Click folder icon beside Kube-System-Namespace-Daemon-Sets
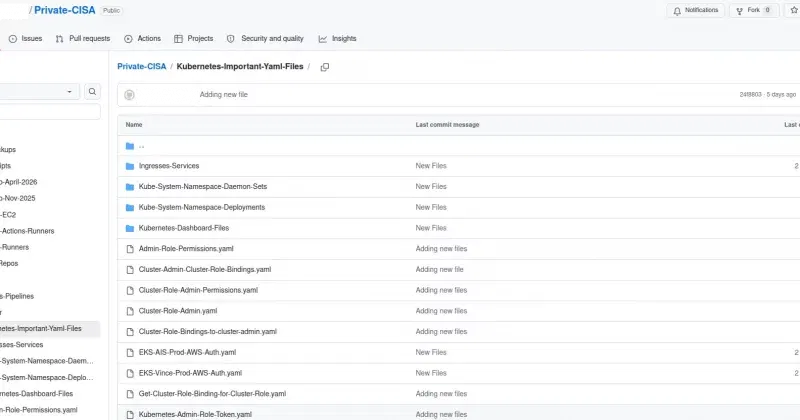This screenshot has height=420, width=800. pos(130,187)
